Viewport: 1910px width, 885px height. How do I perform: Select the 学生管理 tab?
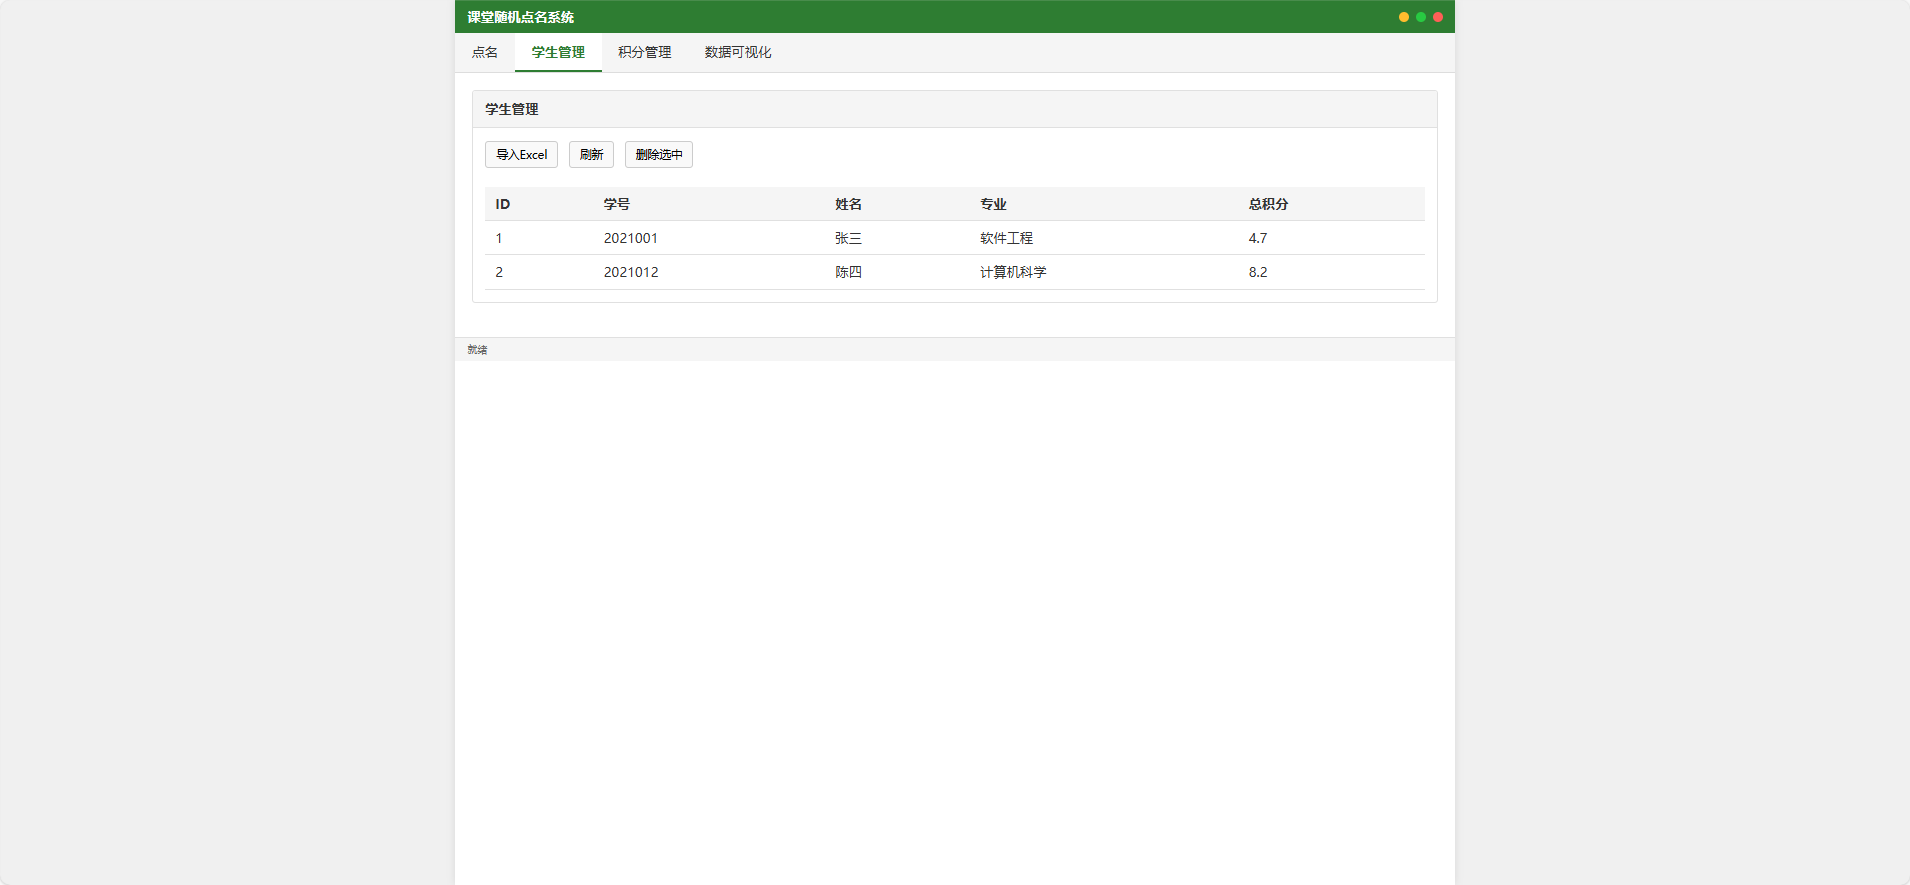(x=558, y=52)
